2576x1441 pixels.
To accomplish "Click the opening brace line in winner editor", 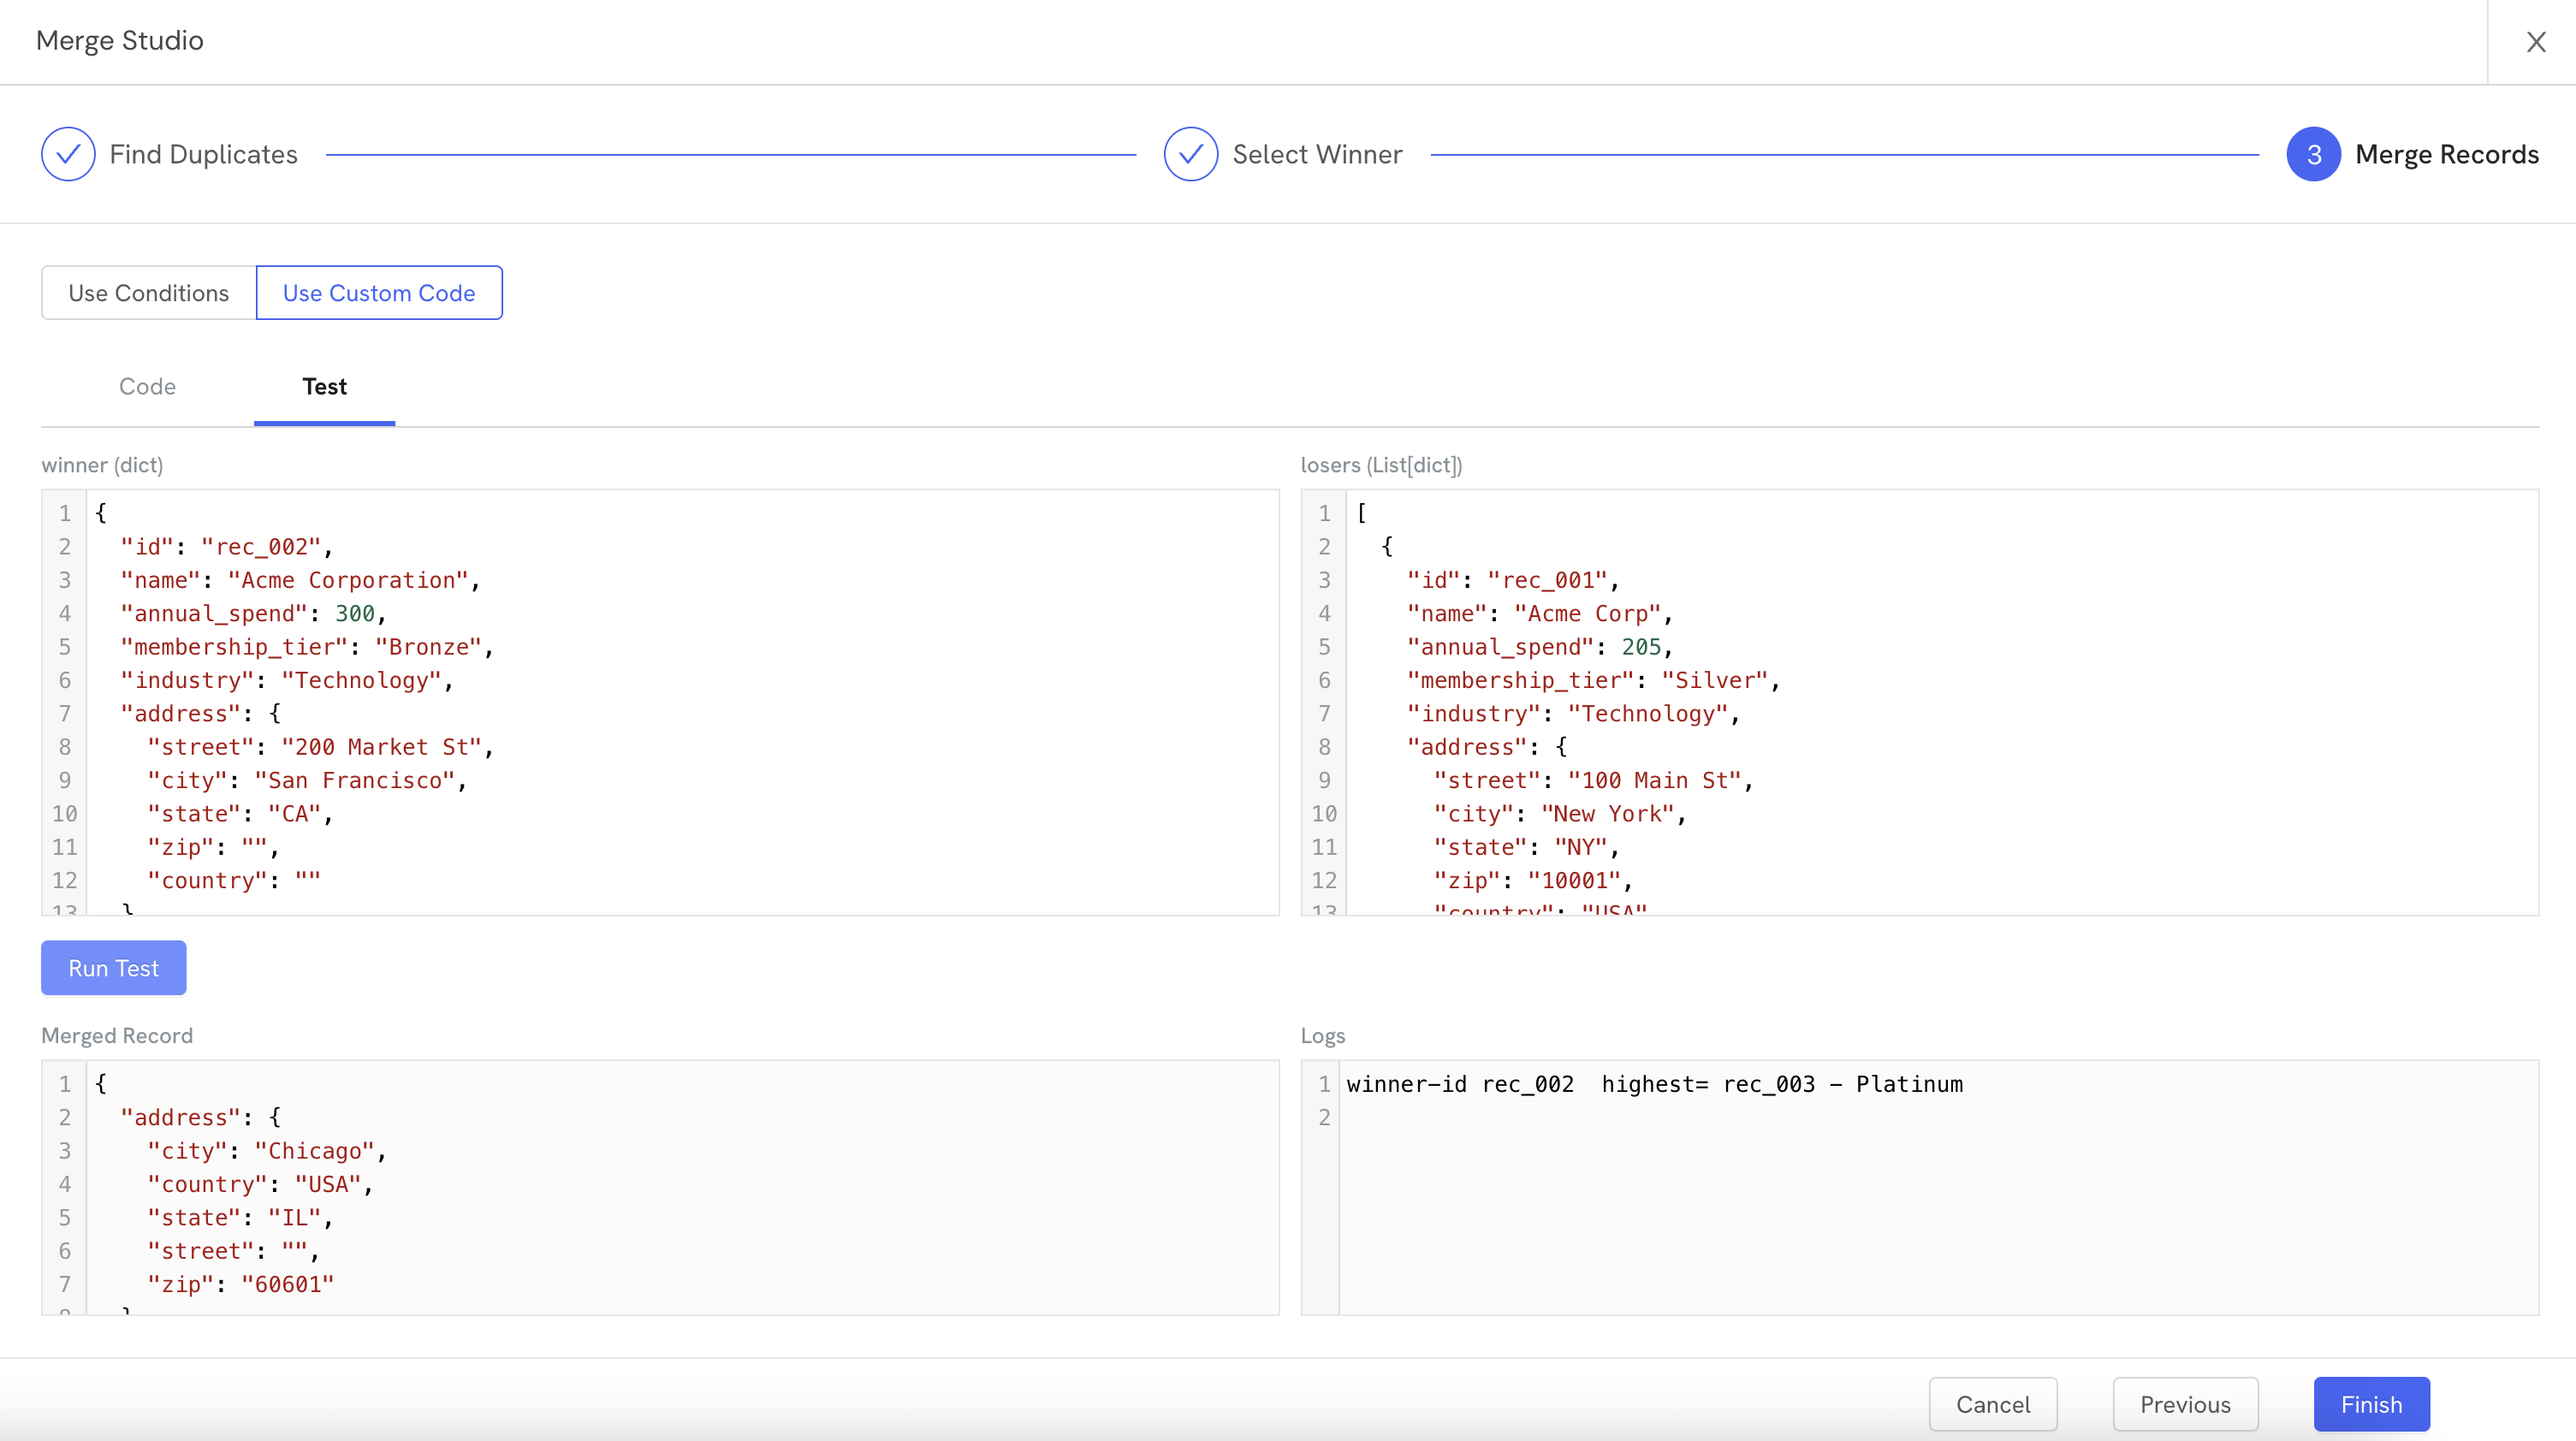I will pos(100,513).
